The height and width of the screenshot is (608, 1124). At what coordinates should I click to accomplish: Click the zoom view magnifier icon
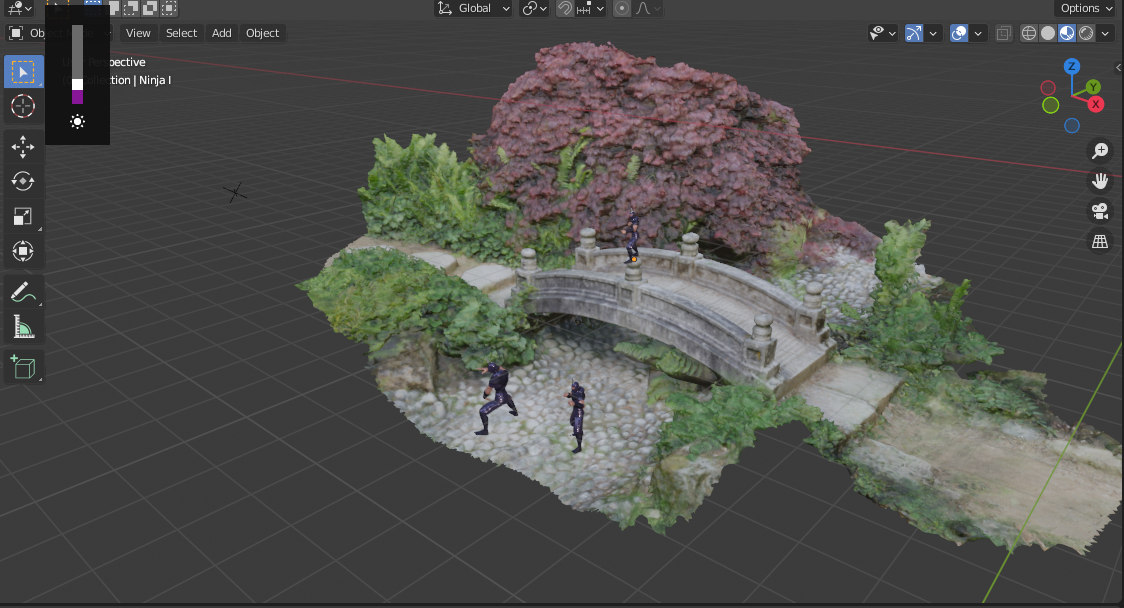tap(1100, 151)
